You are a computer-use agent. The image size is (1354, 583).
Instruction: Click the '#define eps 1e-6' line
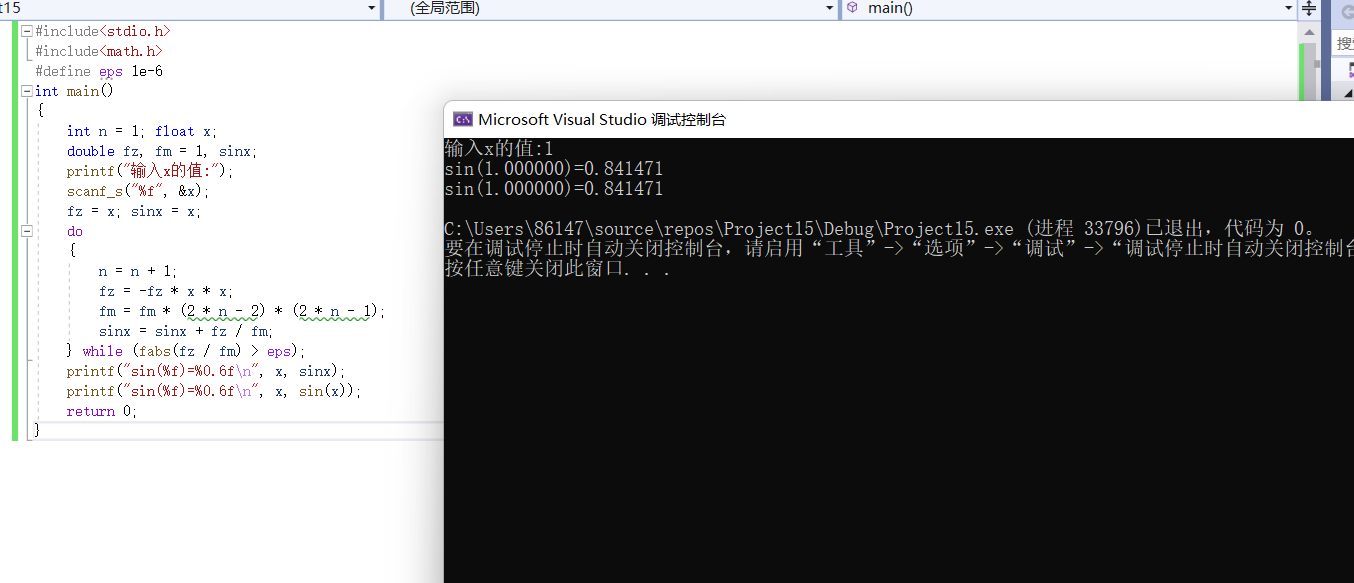pos(99,71)
